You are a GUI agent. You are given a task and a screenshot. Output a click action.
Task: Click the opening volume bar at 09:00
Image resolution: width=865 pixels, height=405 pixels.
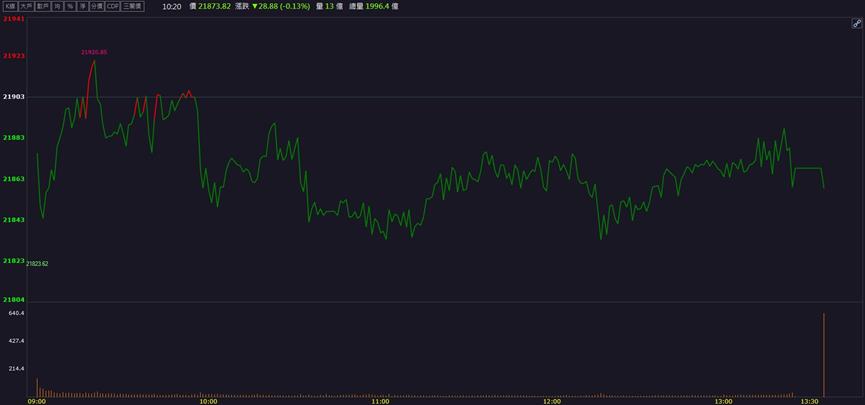(x=37, y=387)
